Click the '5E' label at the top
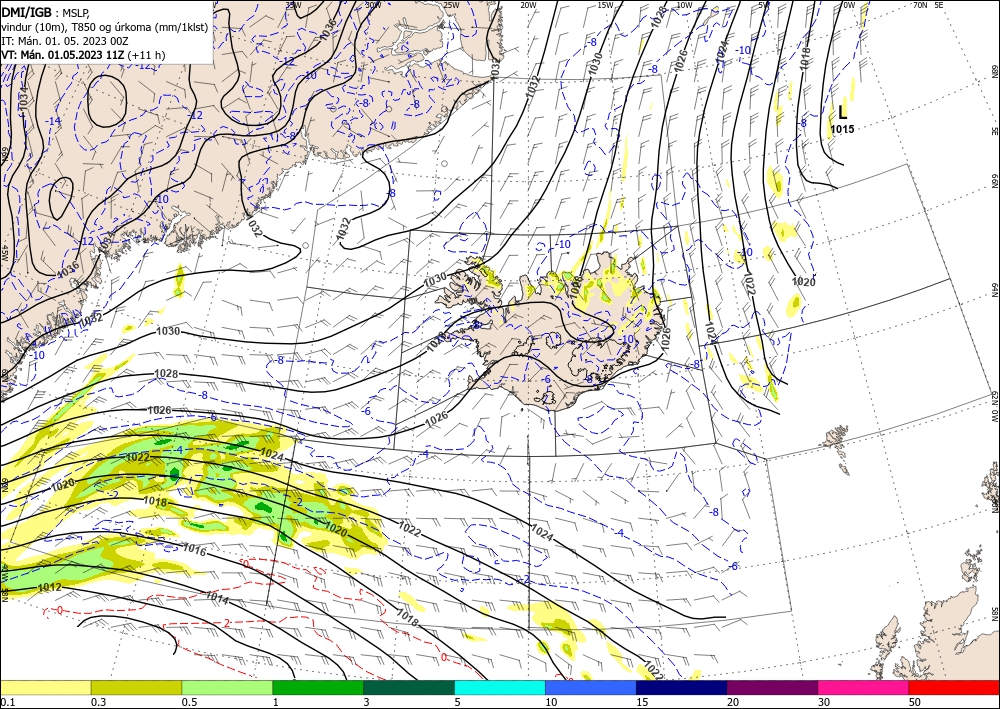Viewport: 1000px width, 709px height. click(x=939, y=5)
